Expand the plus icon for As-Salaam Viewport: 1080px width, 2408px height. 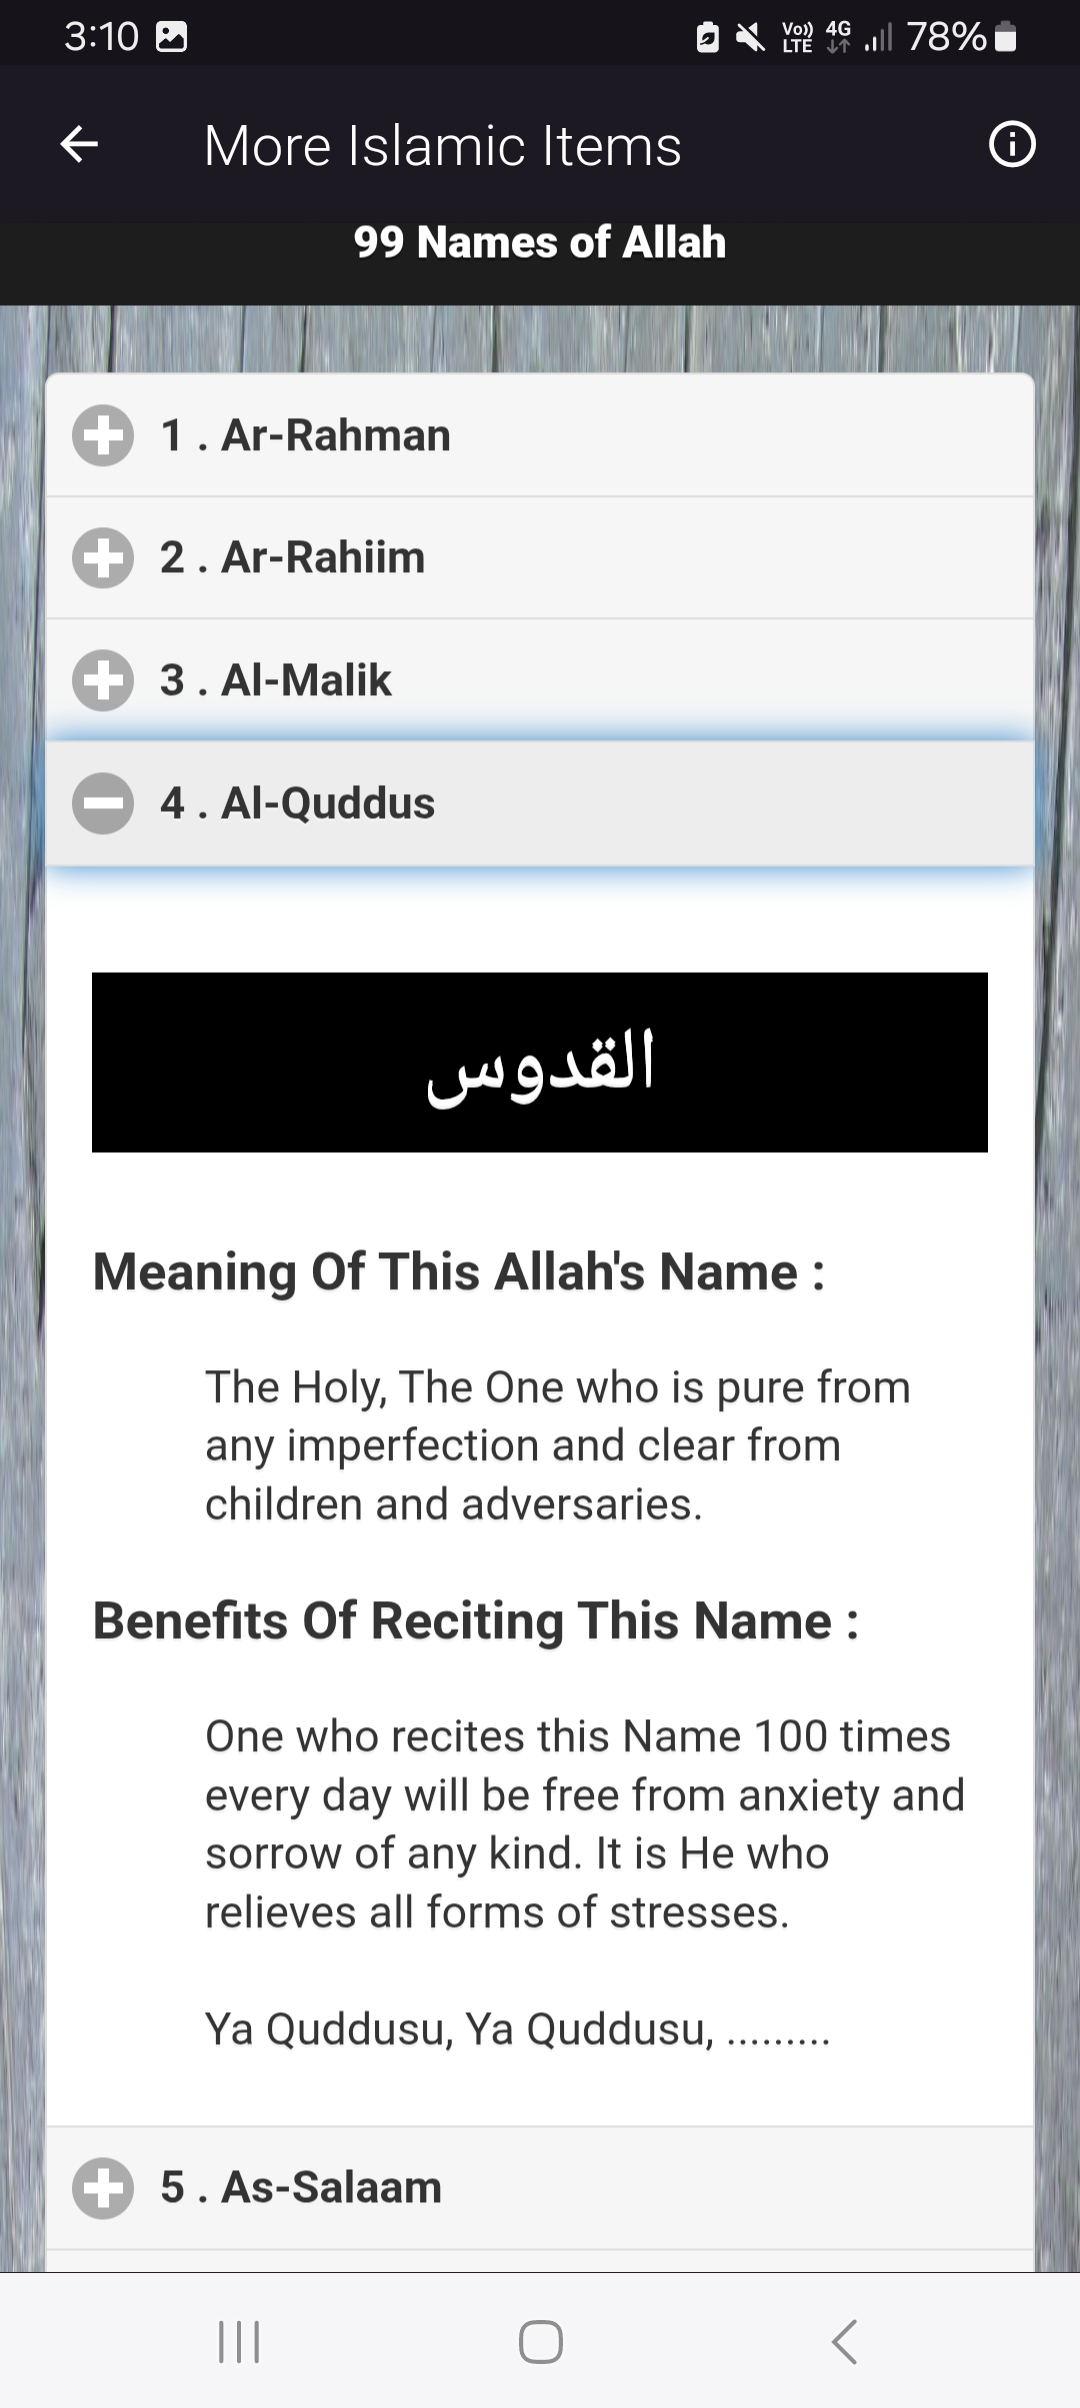tap(103, 2187)
